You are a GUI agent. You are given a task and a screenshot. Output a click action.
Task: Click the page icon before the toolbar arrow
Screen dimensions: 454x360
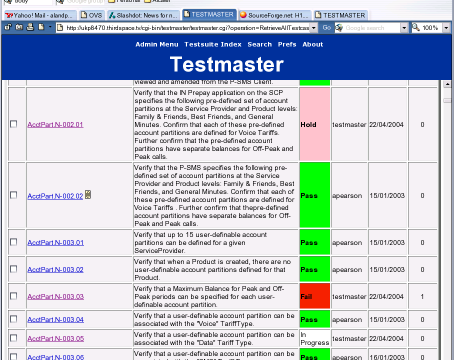[x=41, y=27]
